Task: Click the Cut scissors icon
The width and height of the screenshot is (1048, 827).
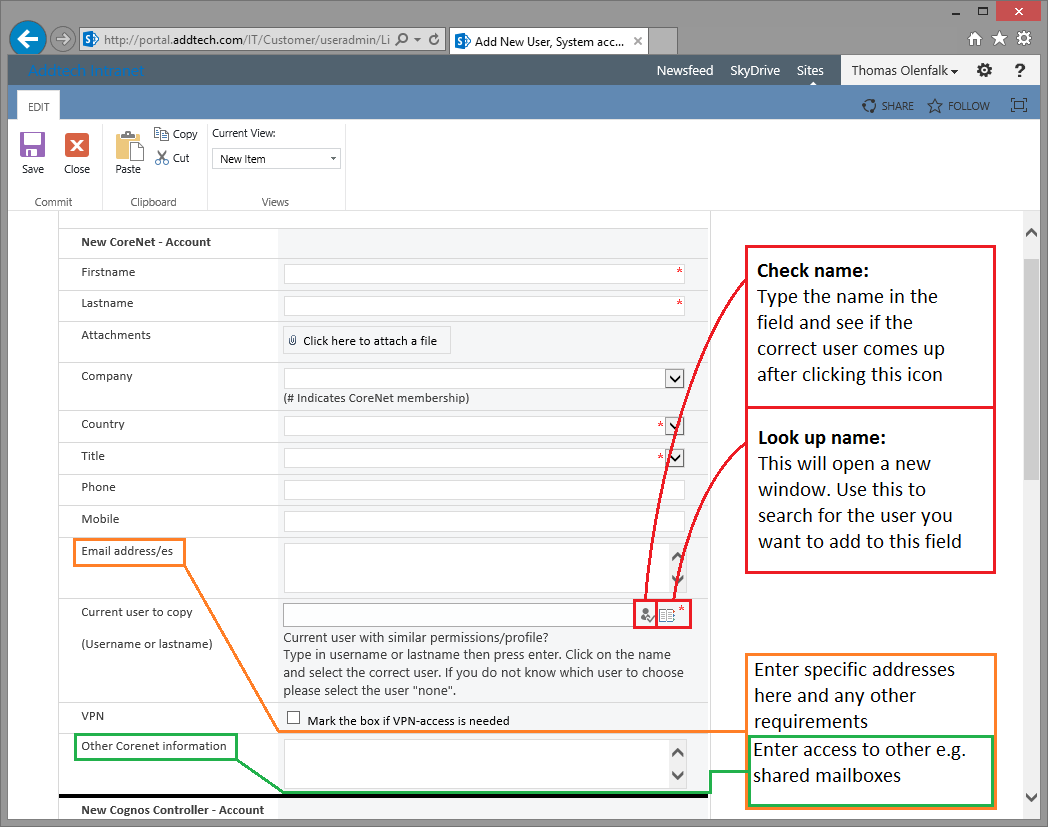Action: click(x=162, y=158)
